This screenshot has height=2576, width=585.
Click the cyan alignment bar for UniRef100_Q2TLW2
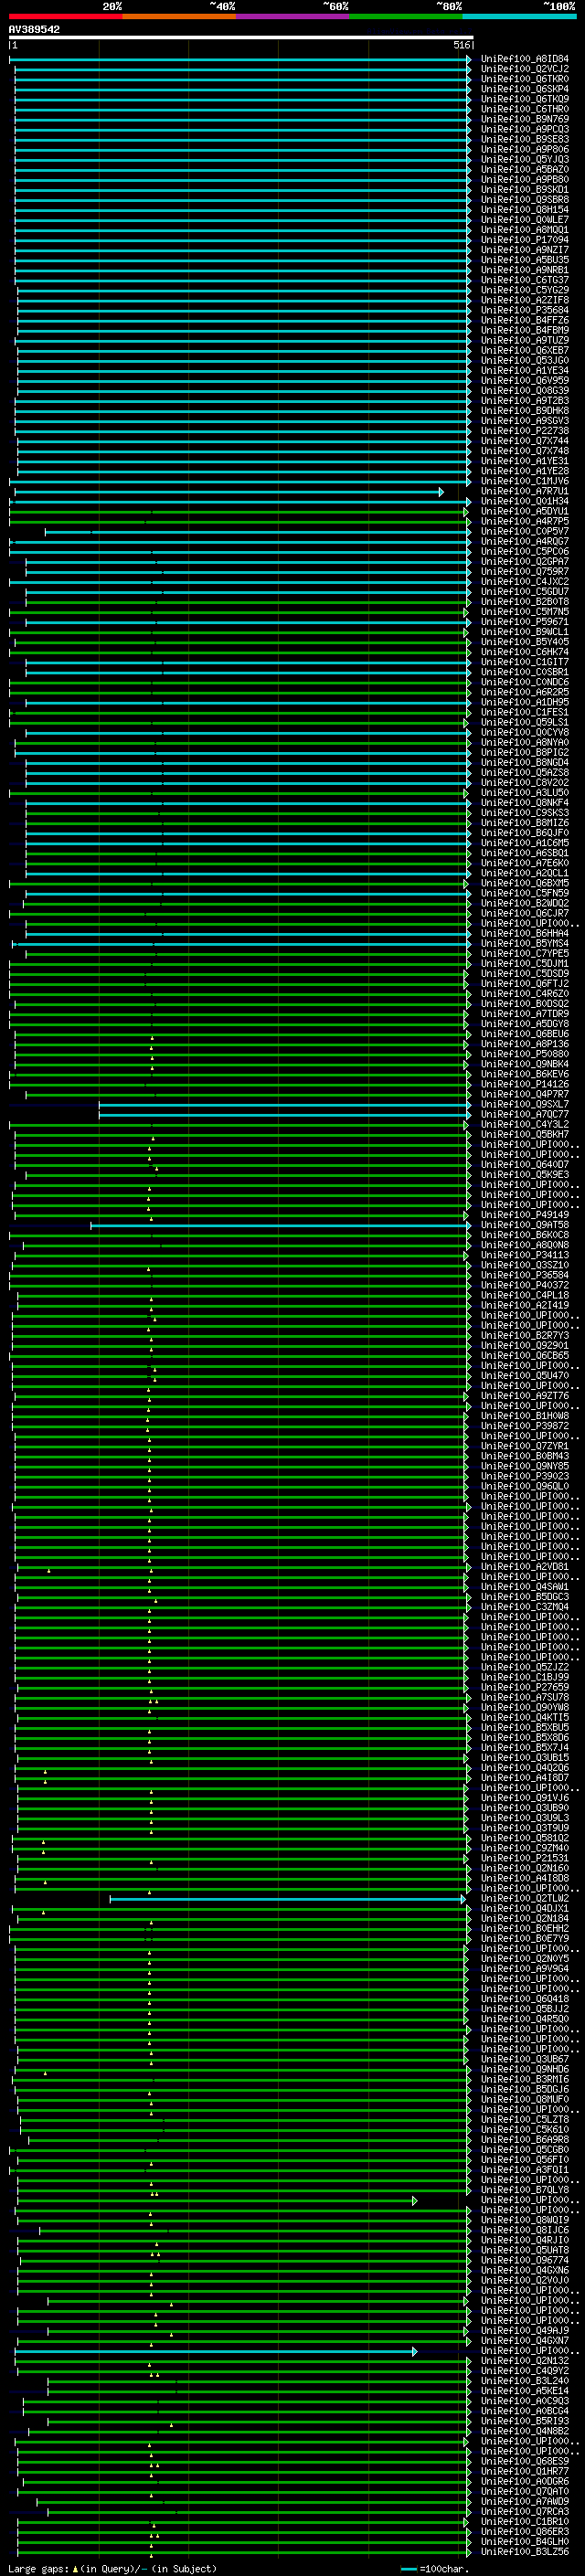[x=287, y=1898]
